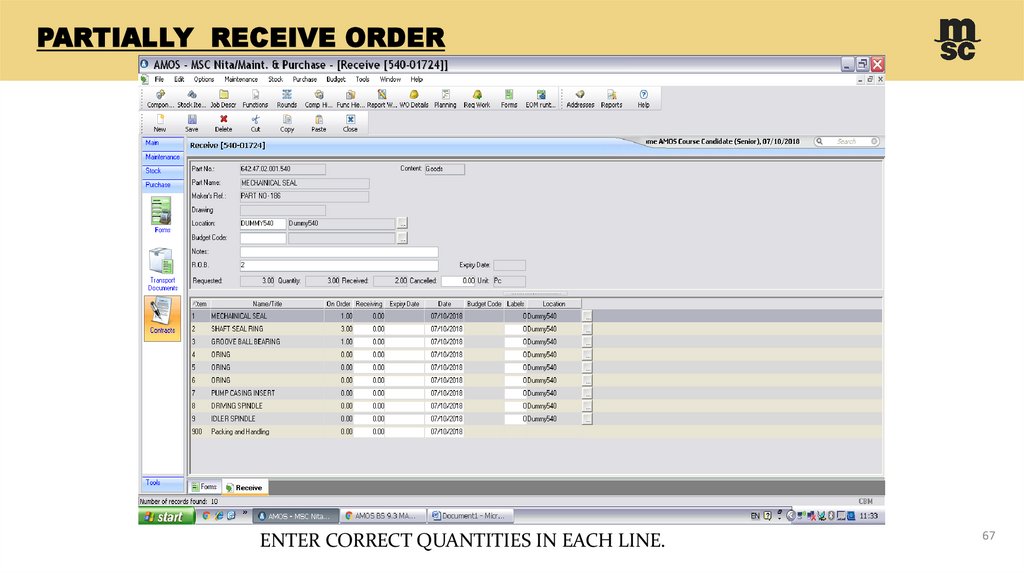Switch to AMOS BS 9.3 taskbar window
The image size is (1024, 574).
point(383,516)
